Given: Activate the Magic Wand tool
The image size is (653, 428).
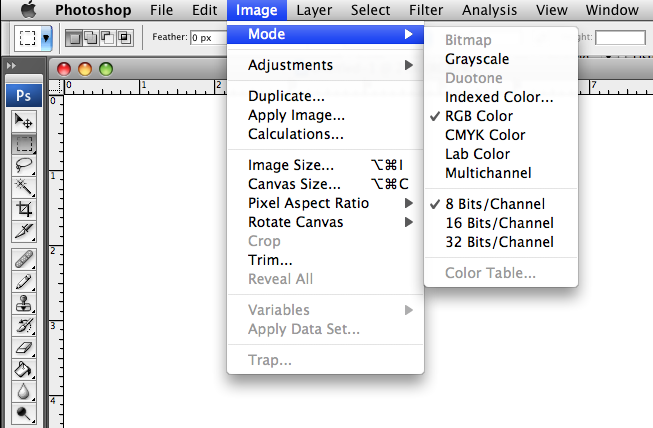Looking at the screenshot, I should coord(24,187).
